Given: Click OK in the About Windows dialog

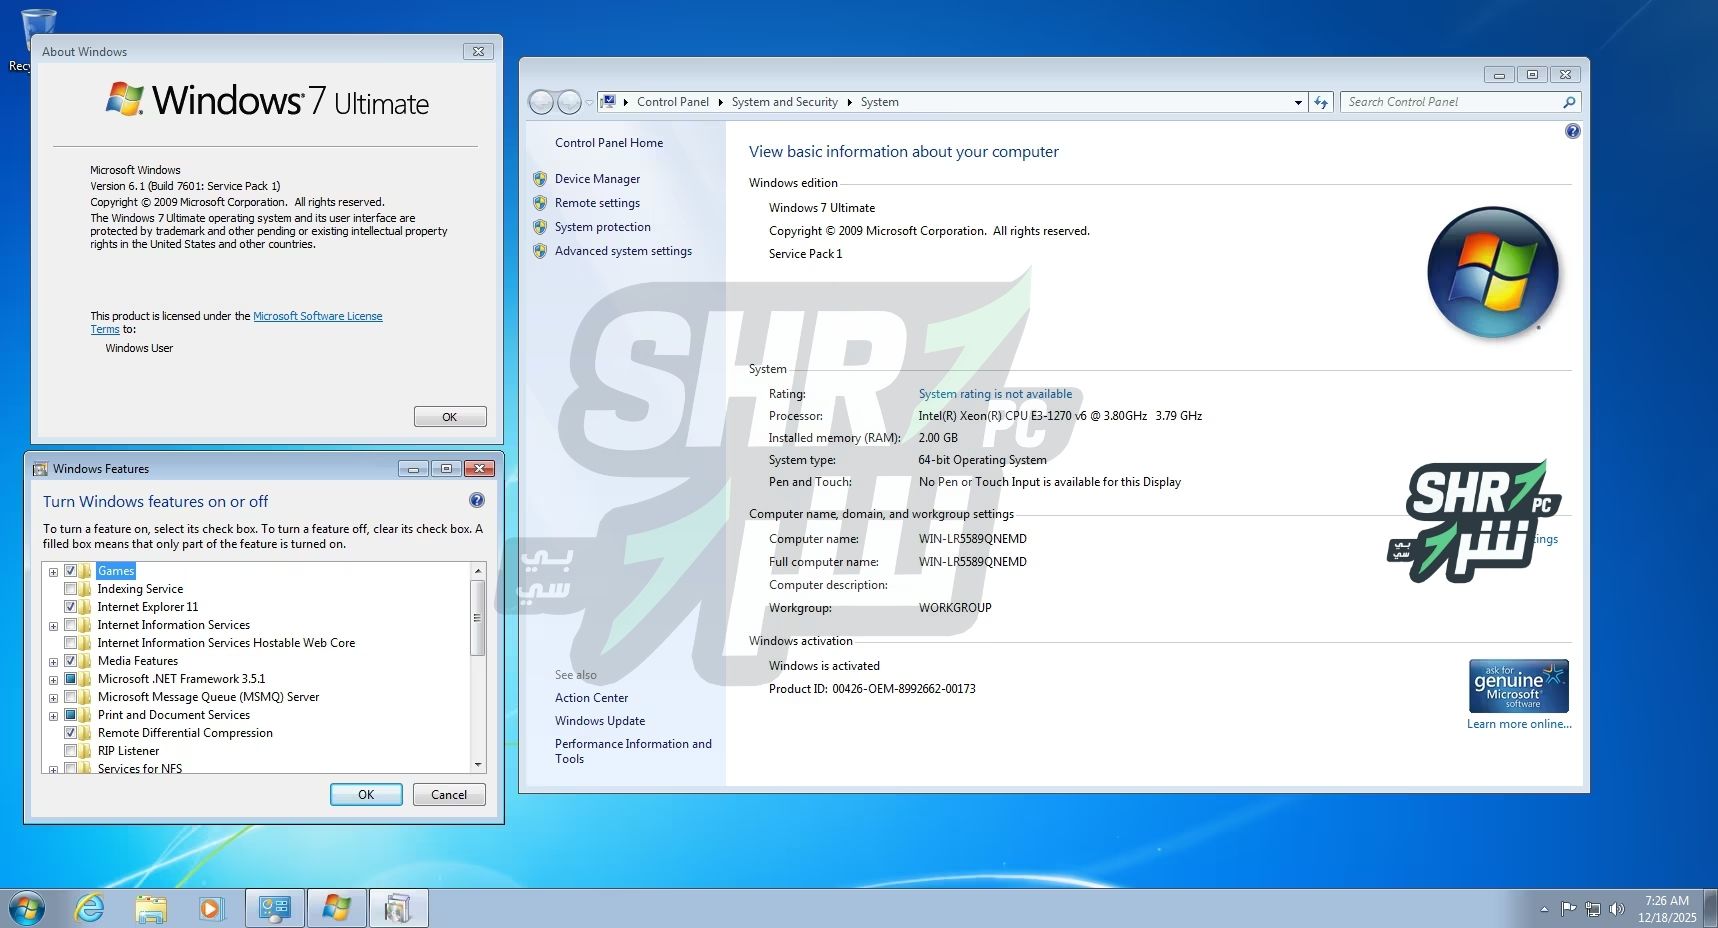Looking at the screenshot, I should coord(449,416).
